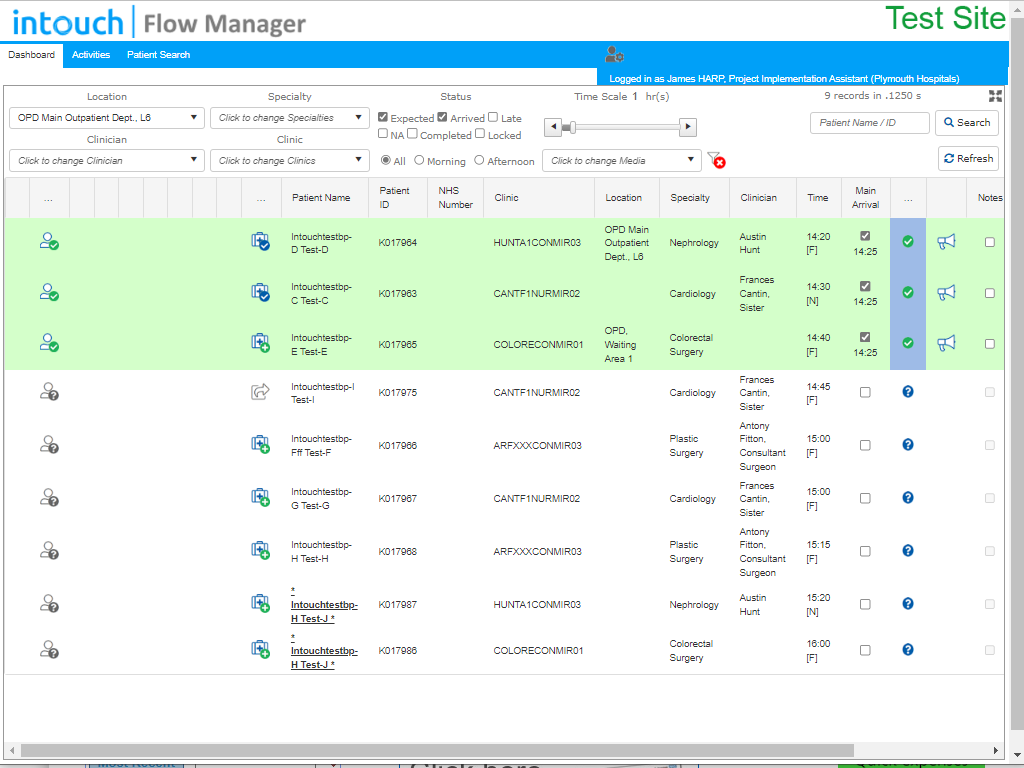Tick Main Arrival checkbox for K017975

click(865, 392)
